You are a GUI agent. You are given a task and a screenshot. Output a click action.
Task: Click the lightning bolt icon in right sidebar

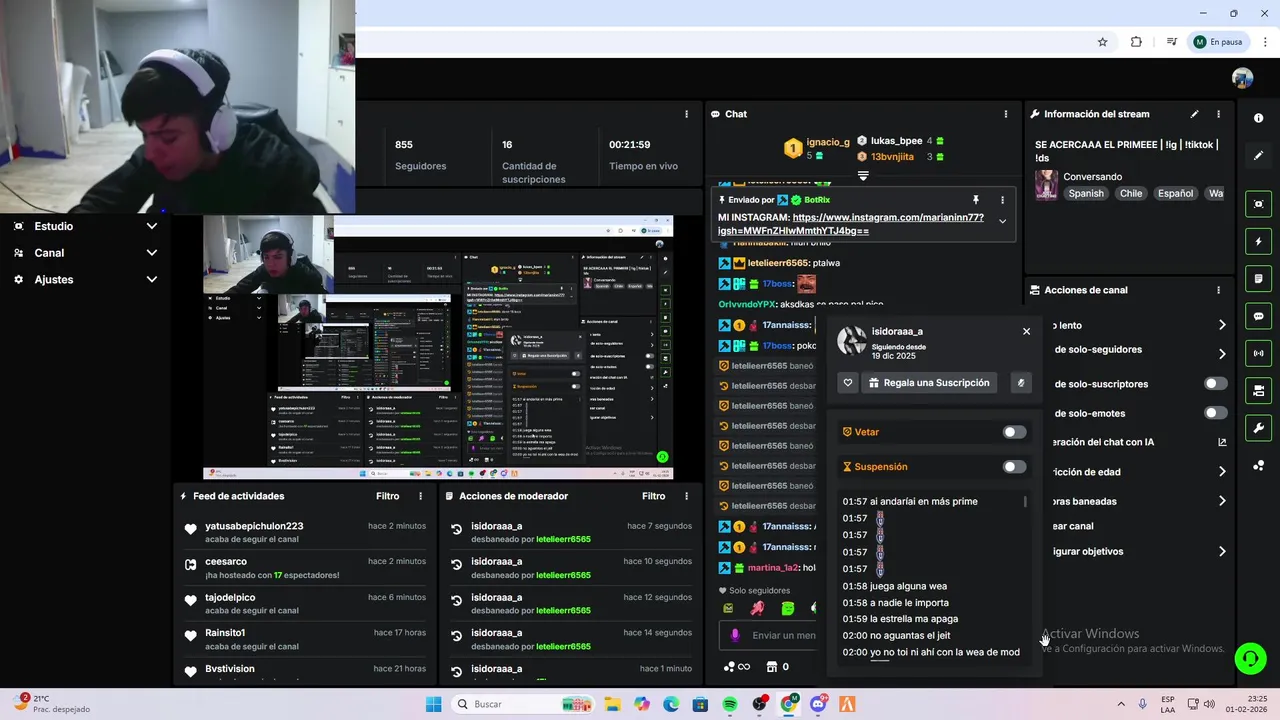[x=1258, y=241]
